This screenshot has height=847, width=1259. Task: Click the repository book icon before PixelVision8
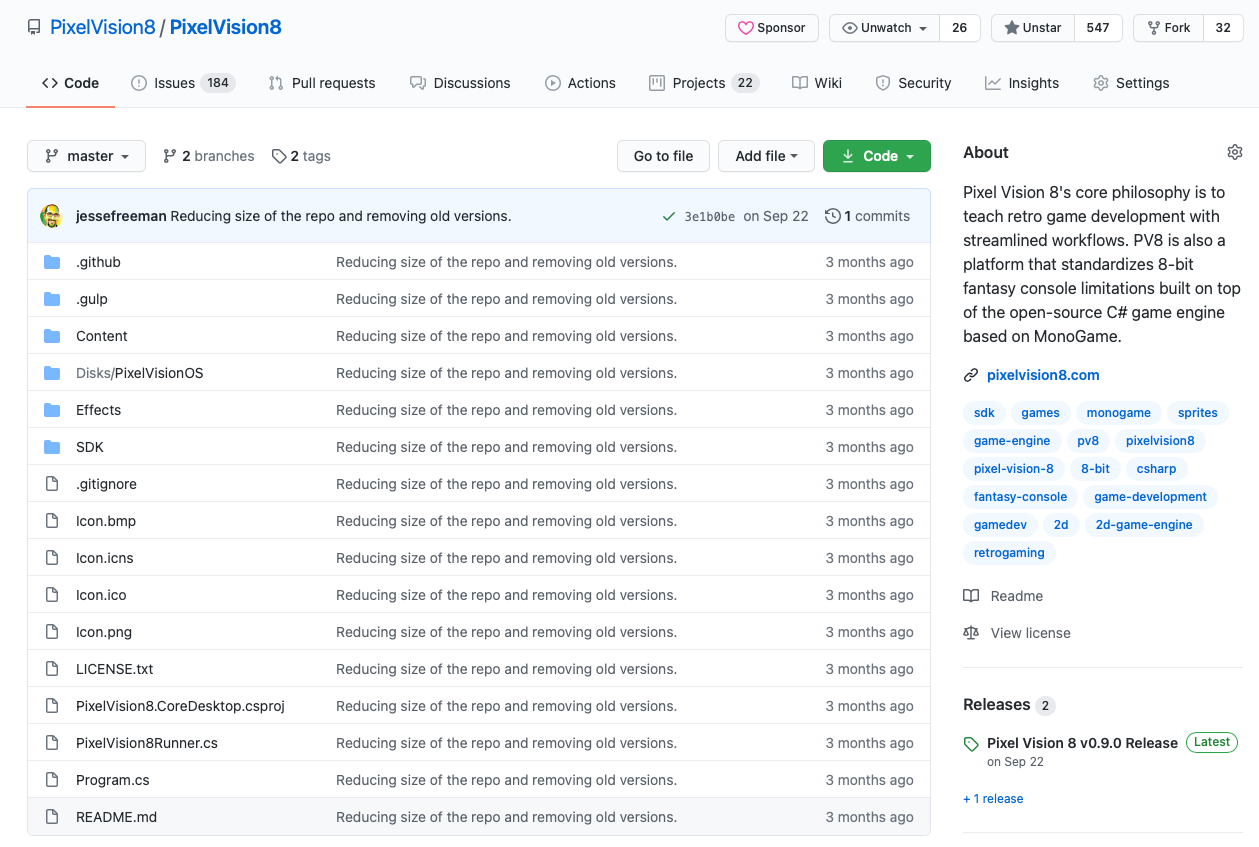34,27
